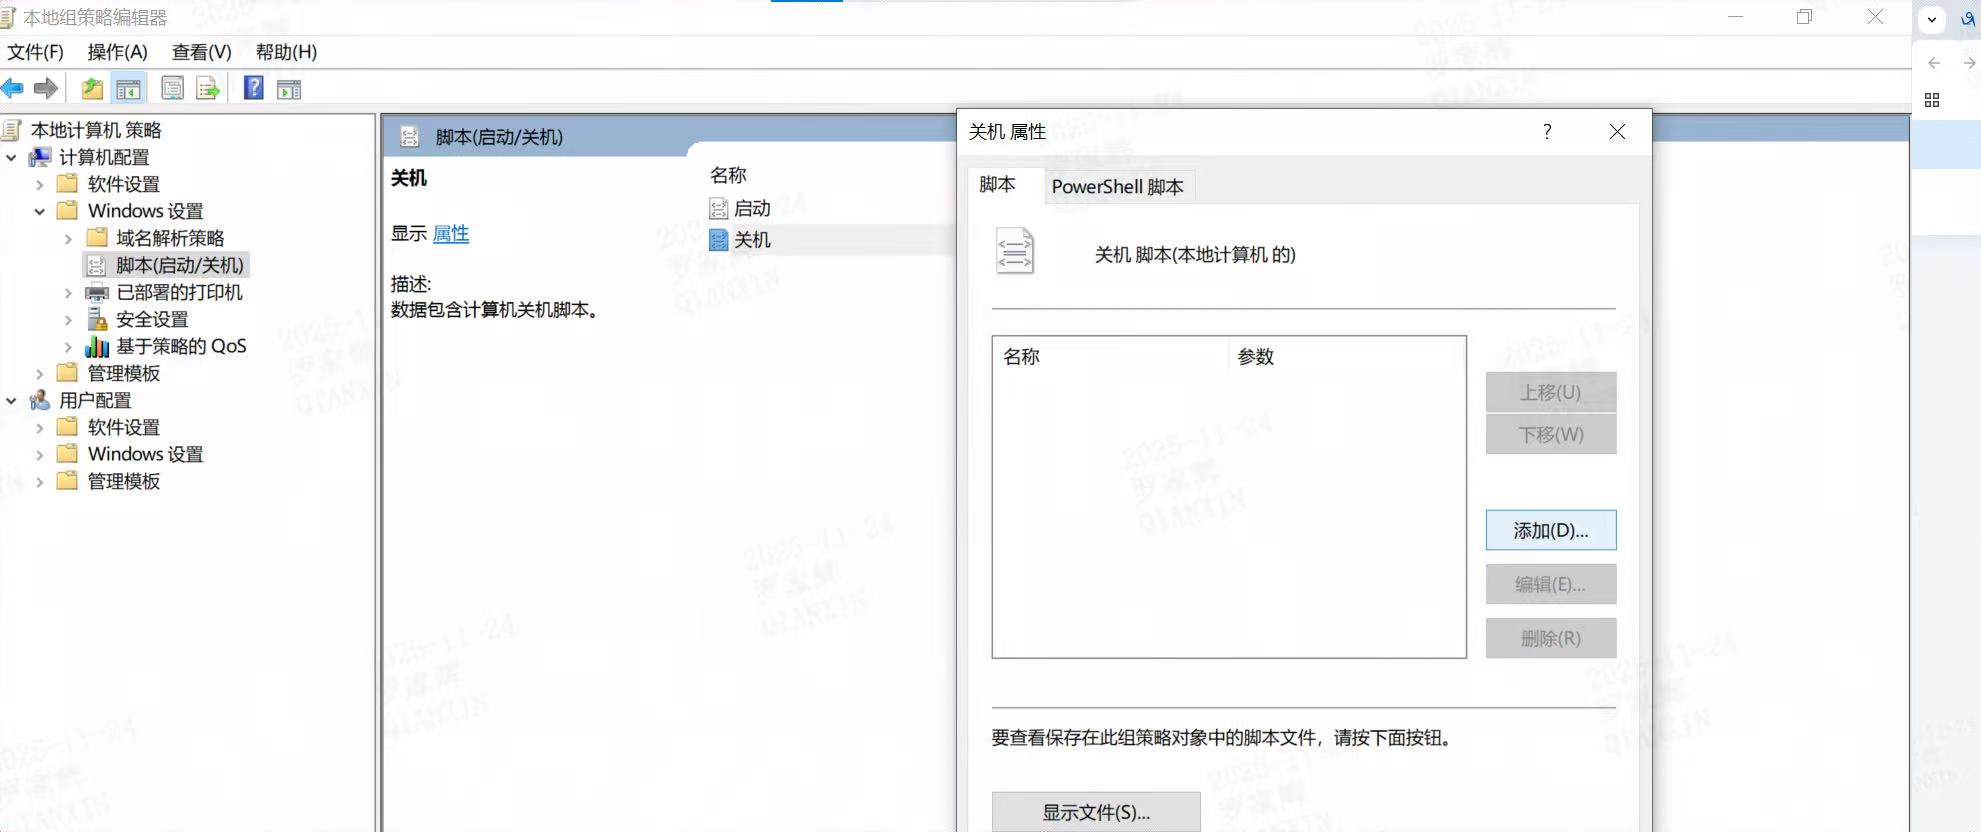Expand Windows 设置 under 用户配置
This screenshot has width=1981, height=832.
[x=39, y=454]
